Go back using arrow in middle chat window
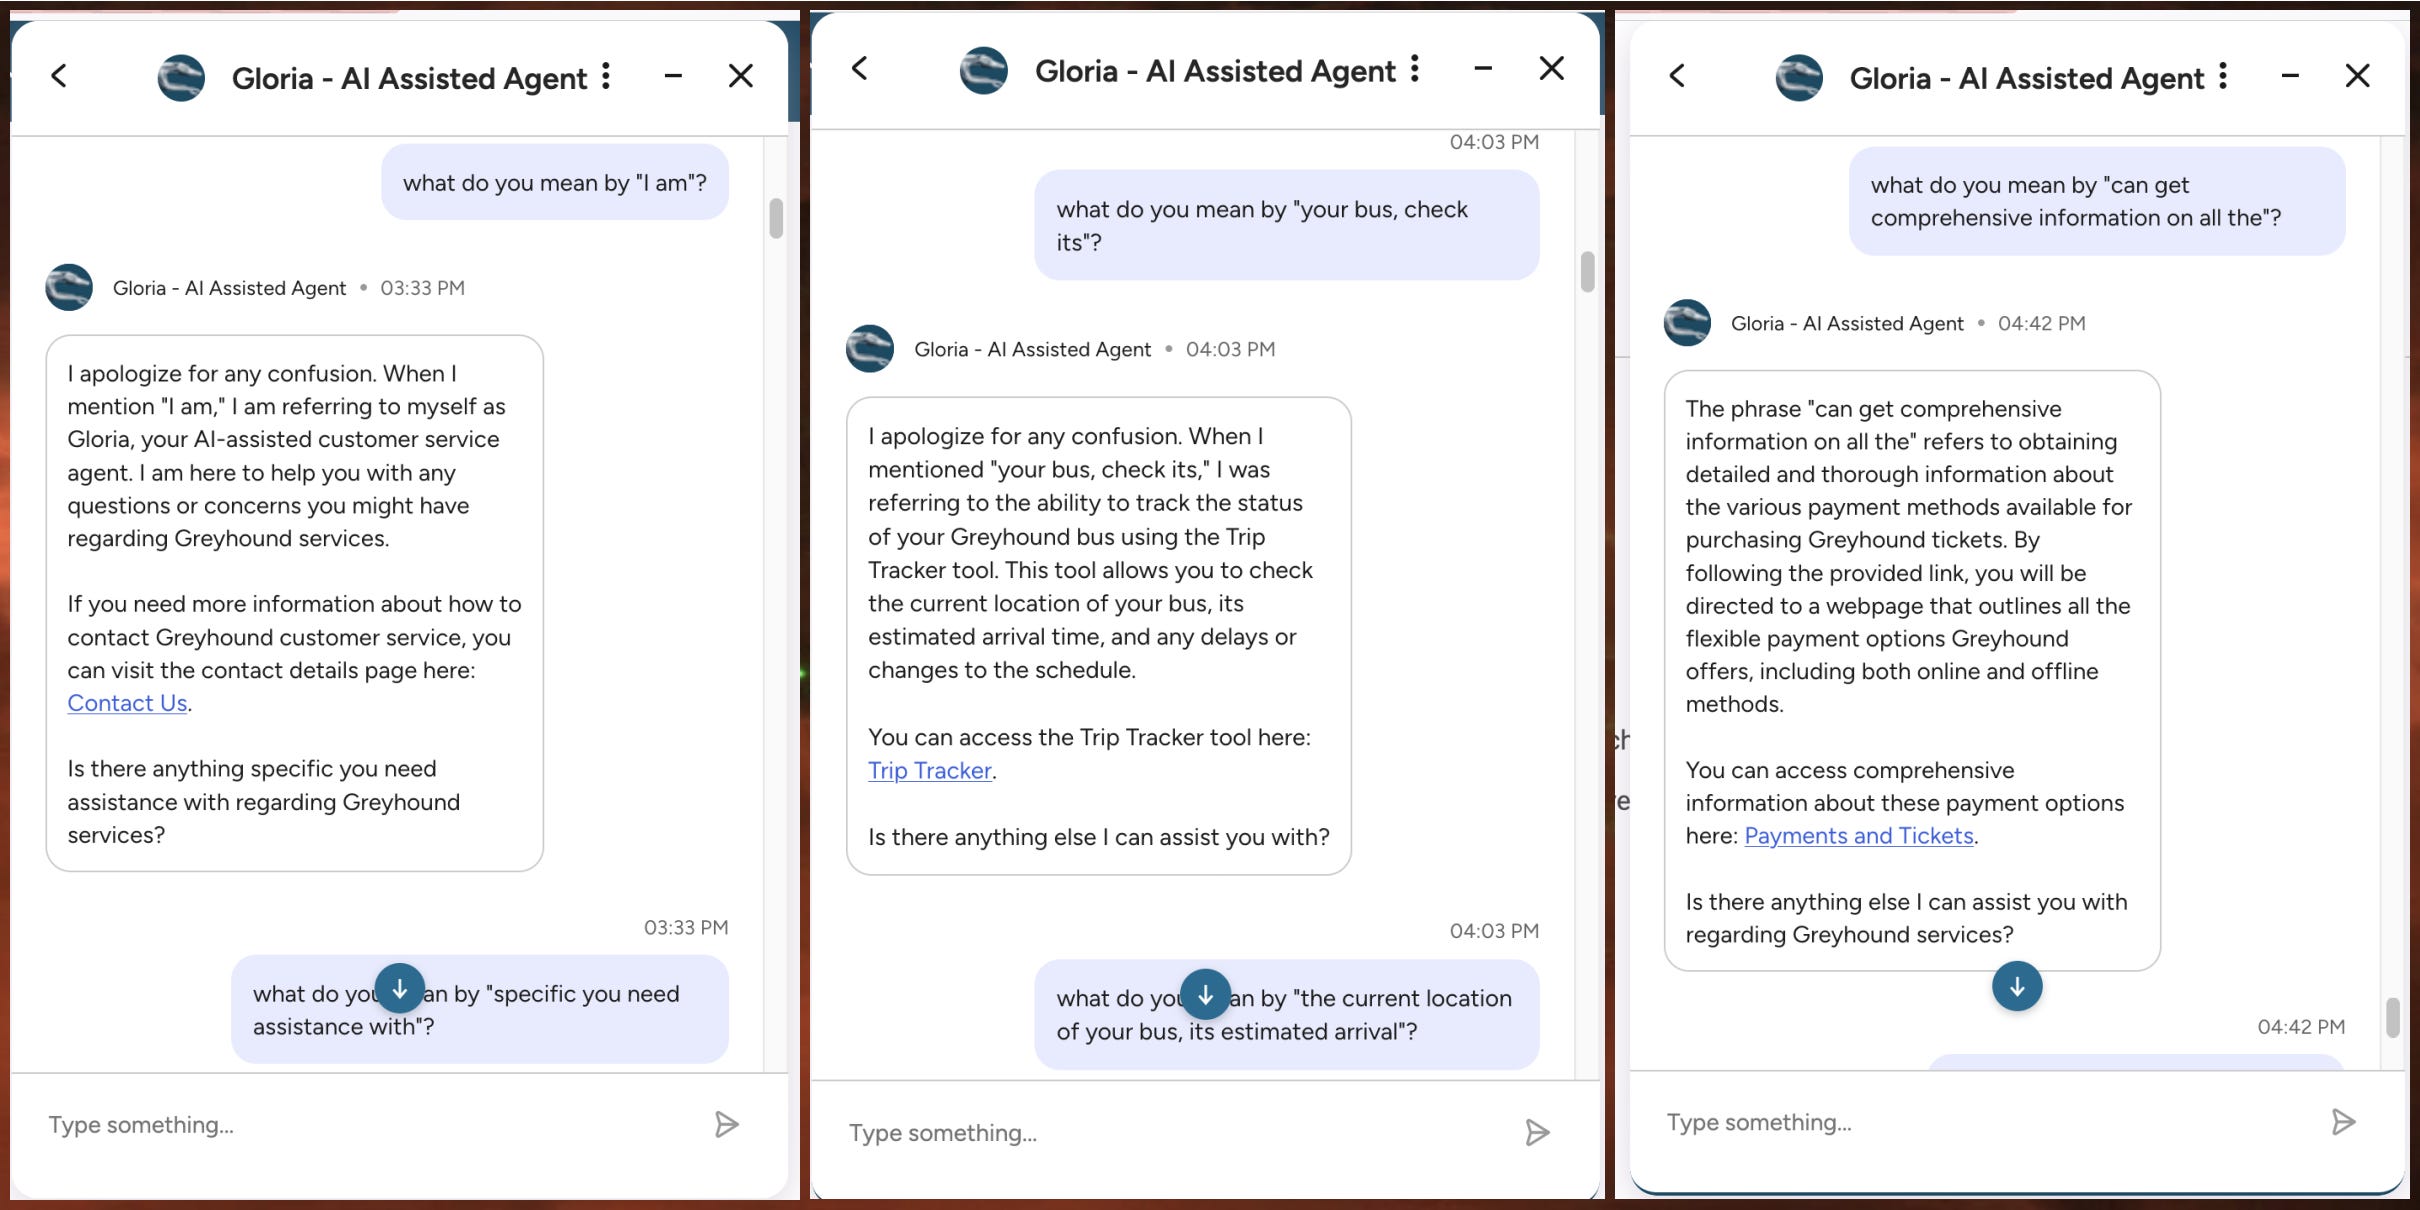Viewport: 2420px width, 1210px height. (860, 68)
